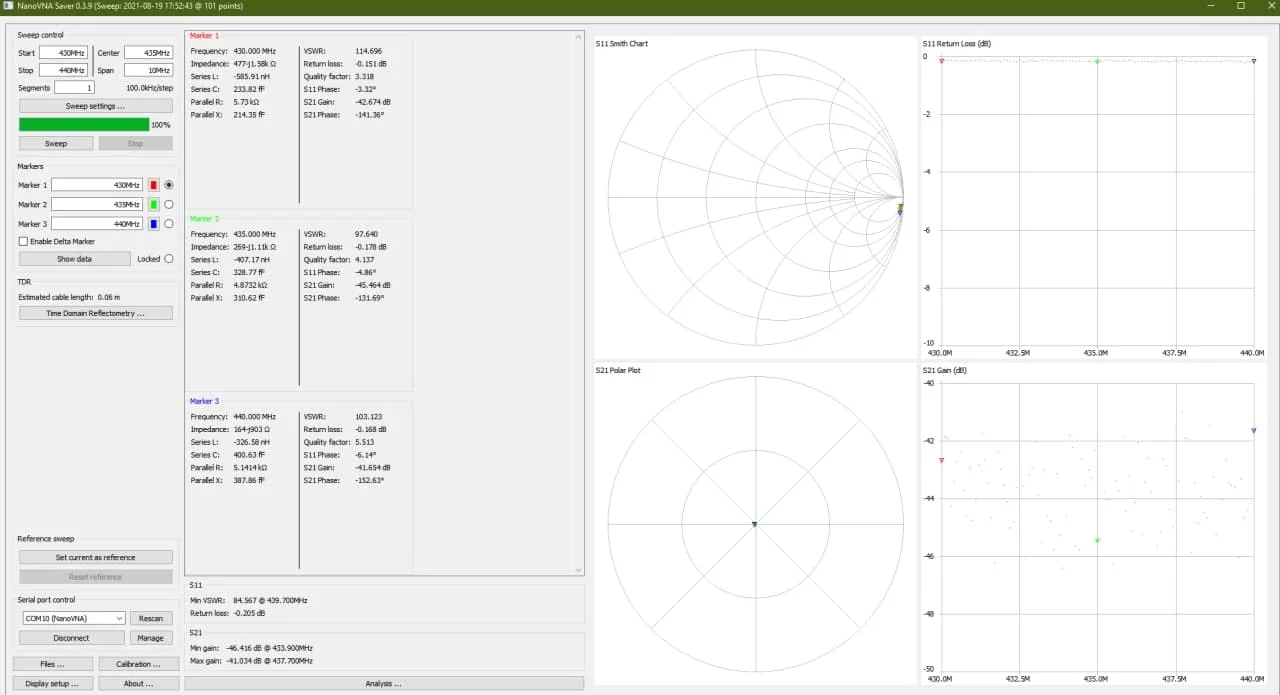1280x695 pixels.
Task: Select the Marker 3 radio button
Action: (169, 224)
